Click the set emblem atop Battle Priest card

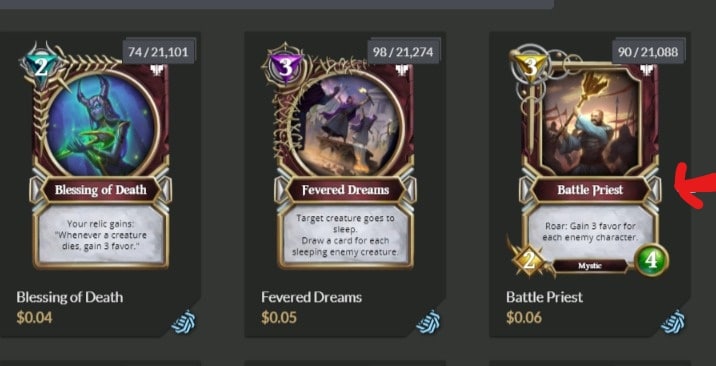pos(646,70)
